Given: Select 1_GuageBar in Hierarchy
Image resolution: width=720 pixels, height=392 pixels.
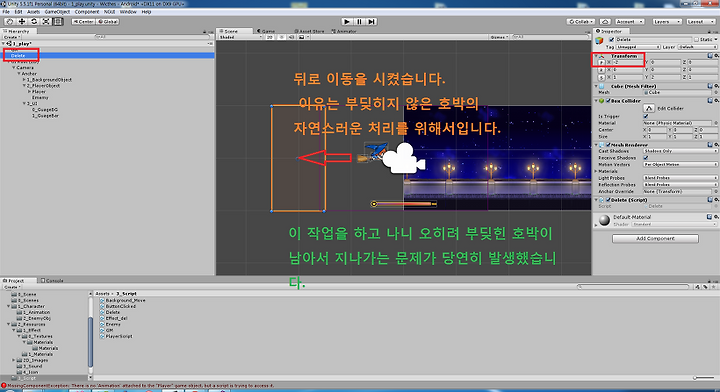Looking at the screenshot, I should tap(45, 116).
